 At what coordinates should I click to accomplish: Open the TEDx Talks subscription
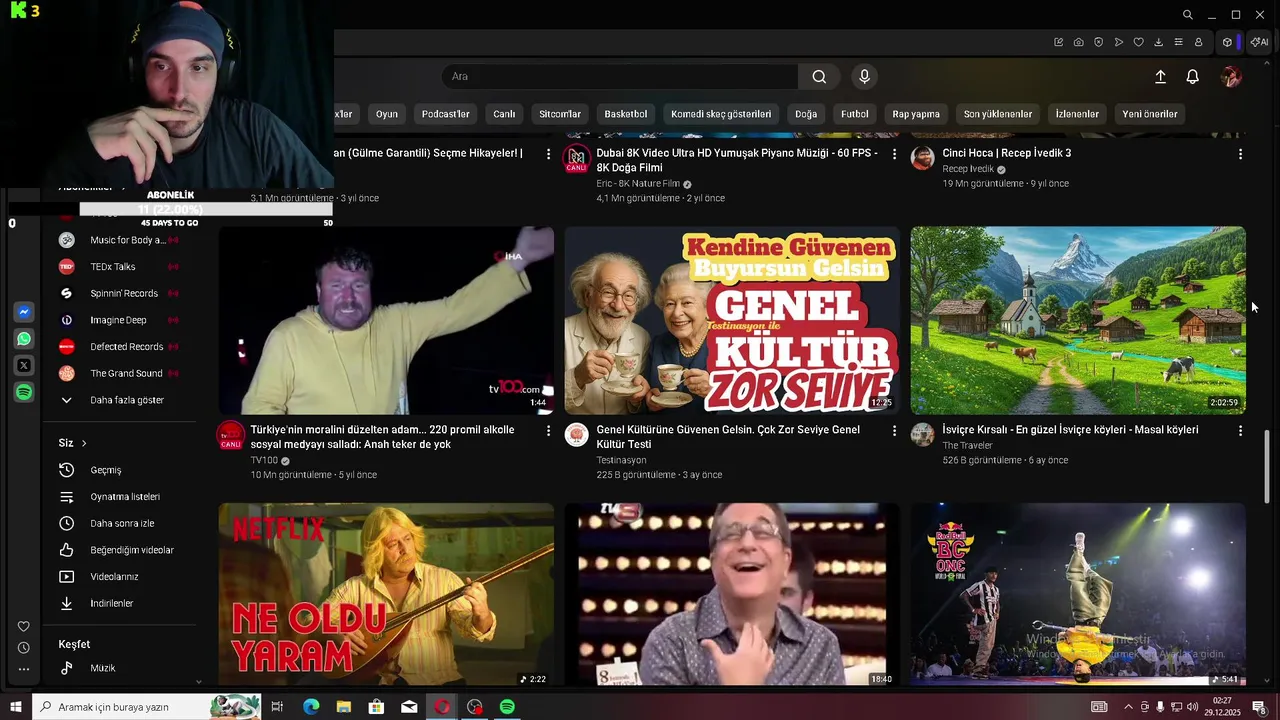tap(112, 267)
